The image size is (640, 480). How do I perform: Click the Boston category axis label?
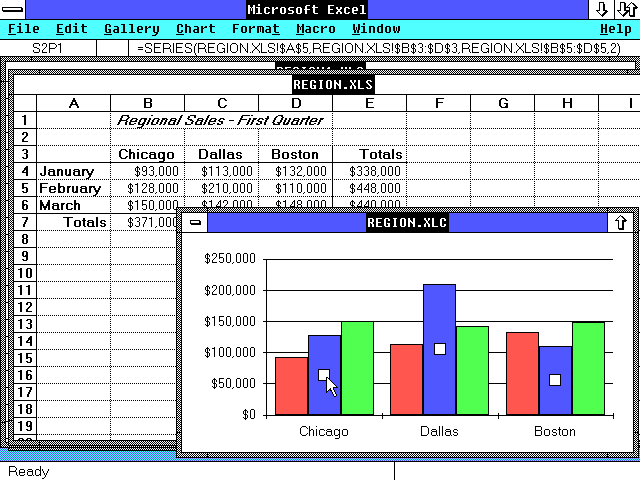click(555, 431)
